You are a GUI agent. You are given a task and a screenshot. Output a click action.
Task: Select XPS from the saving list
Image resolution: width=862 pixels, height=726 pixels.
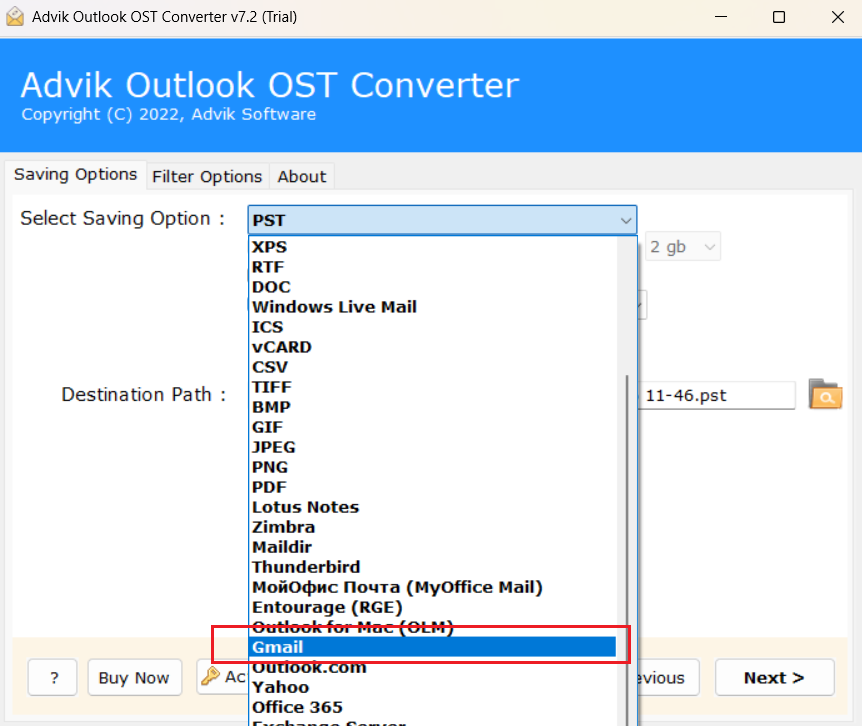(x=433, y=247)
